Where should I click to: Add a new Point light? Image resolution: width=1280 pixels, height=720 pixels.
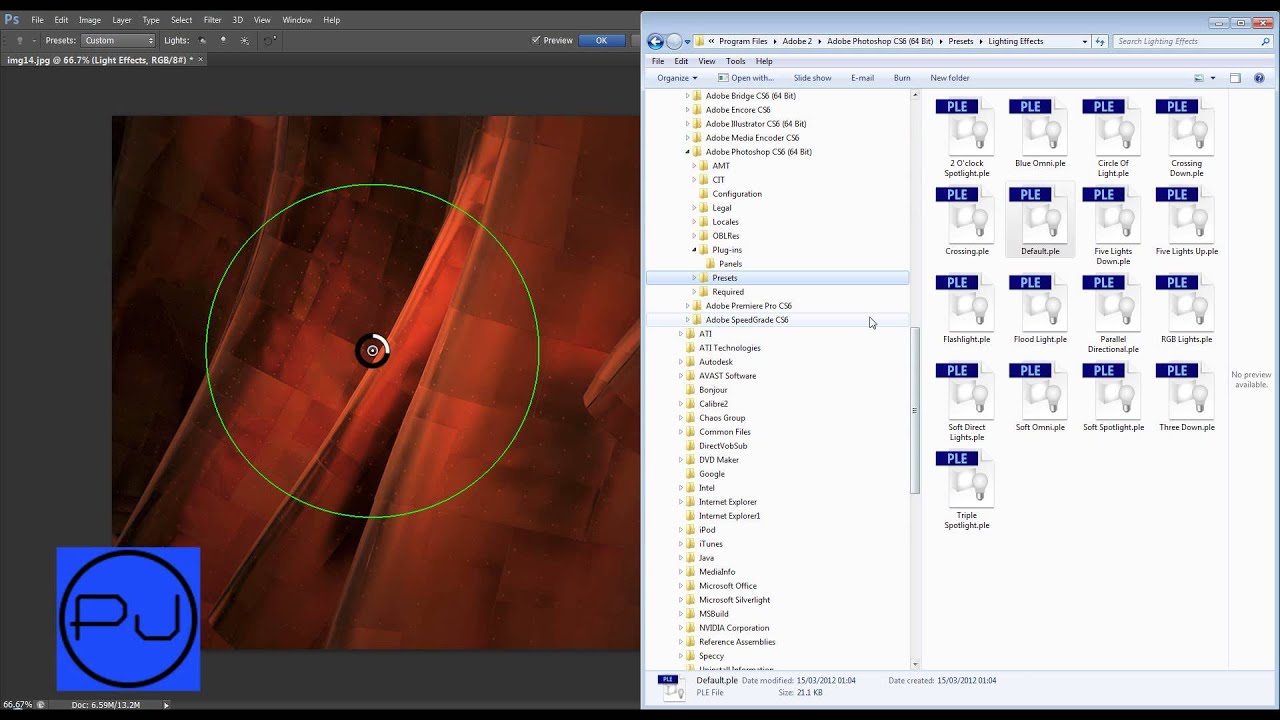223,40
